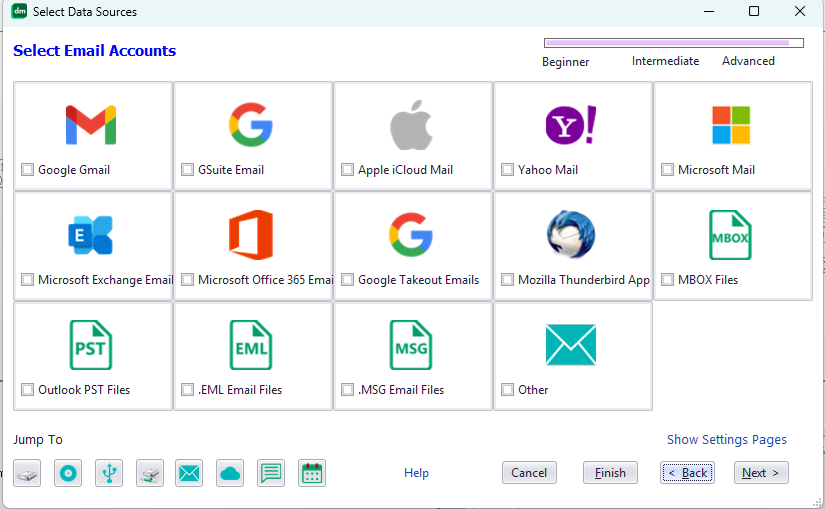This screenshot has width=825, height=509.
Task: Click the Mozilla Thunderbird bird icon
Action: click(x=571, y=235)
